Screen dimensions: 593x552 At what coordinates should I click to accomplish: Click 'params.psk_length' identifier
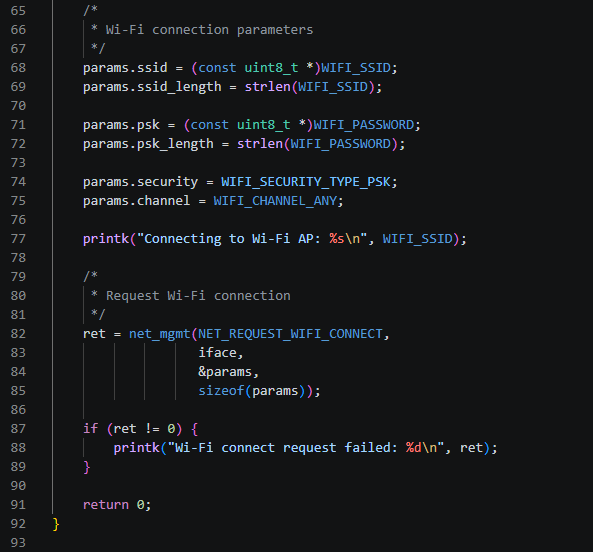(148, 144)
